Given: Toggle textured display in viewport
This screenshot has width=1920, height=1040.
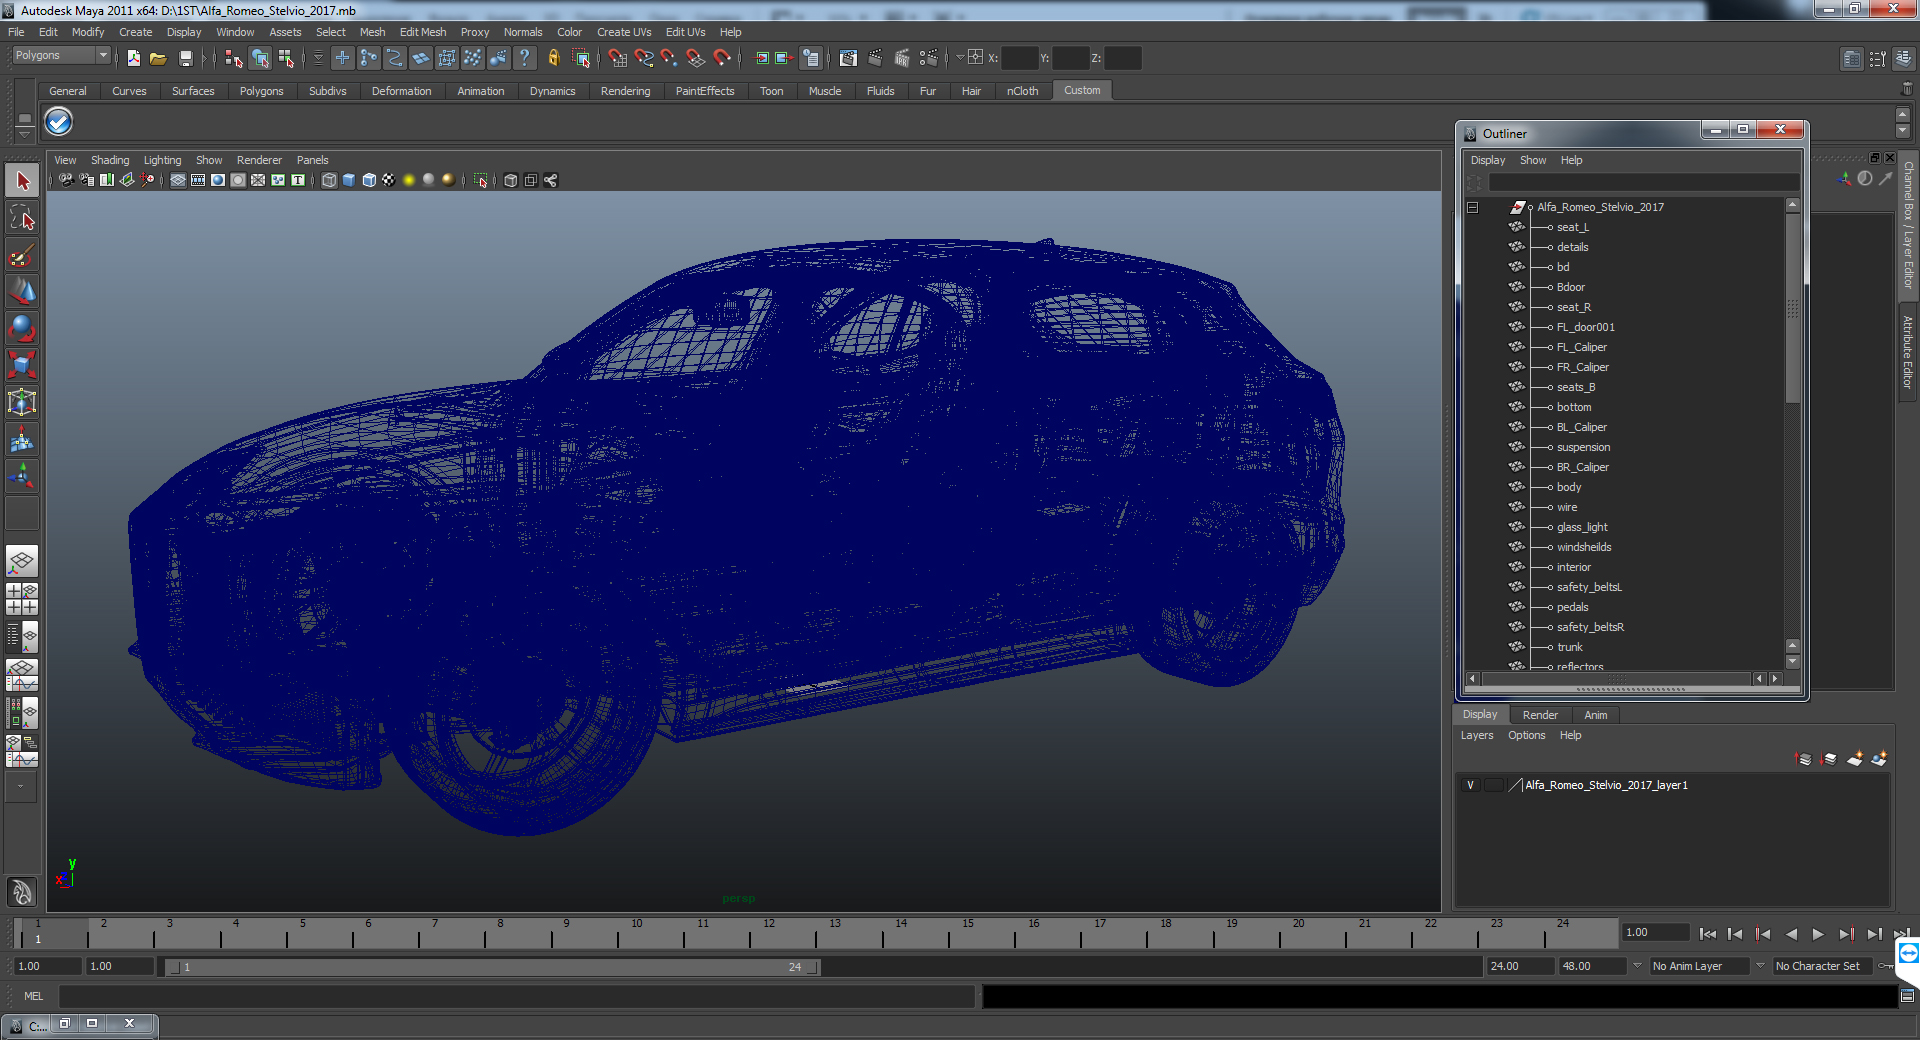Looking at the screenshot, I should coord(389,180).
